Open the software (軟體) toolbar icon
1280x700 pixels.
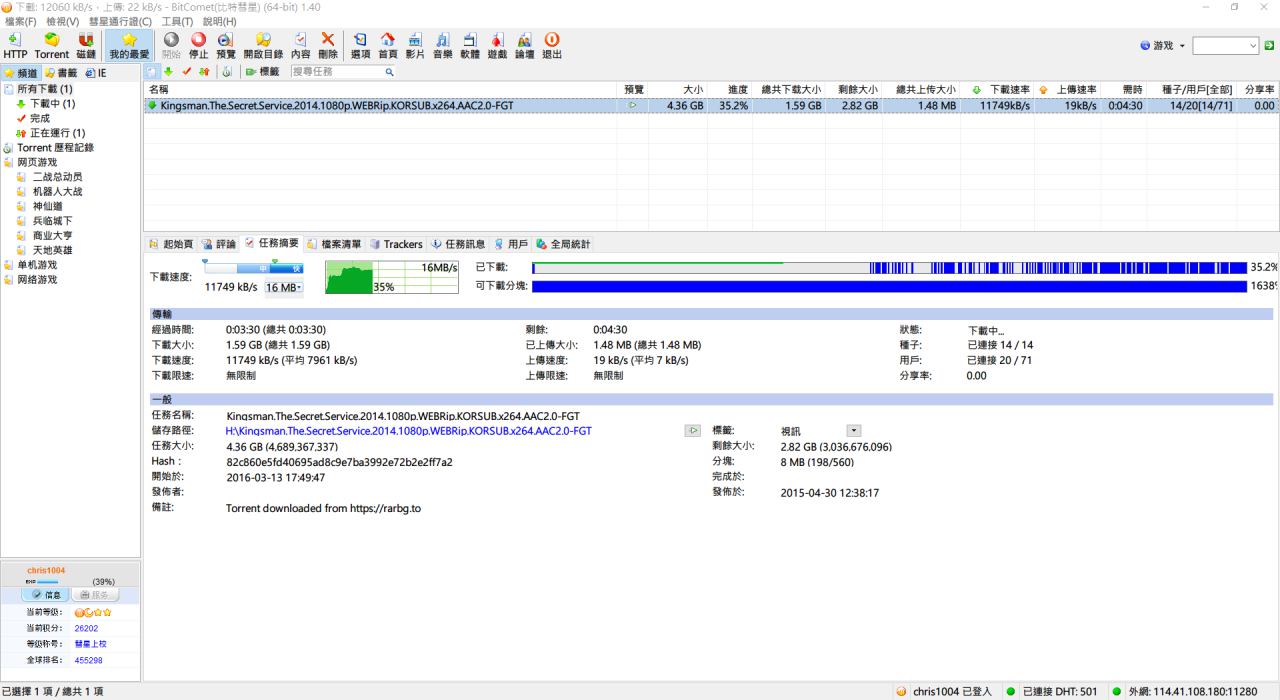pyautogui.click(x=470, y=46)
